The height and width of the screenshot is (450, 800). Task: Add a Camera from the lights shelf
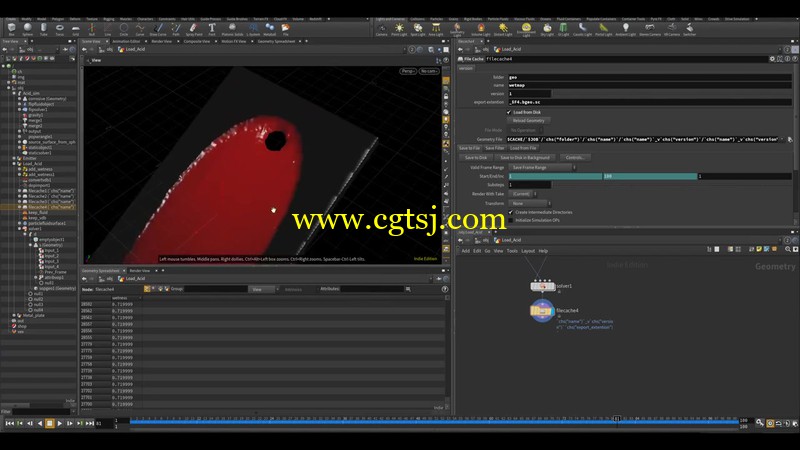[381, 30]
